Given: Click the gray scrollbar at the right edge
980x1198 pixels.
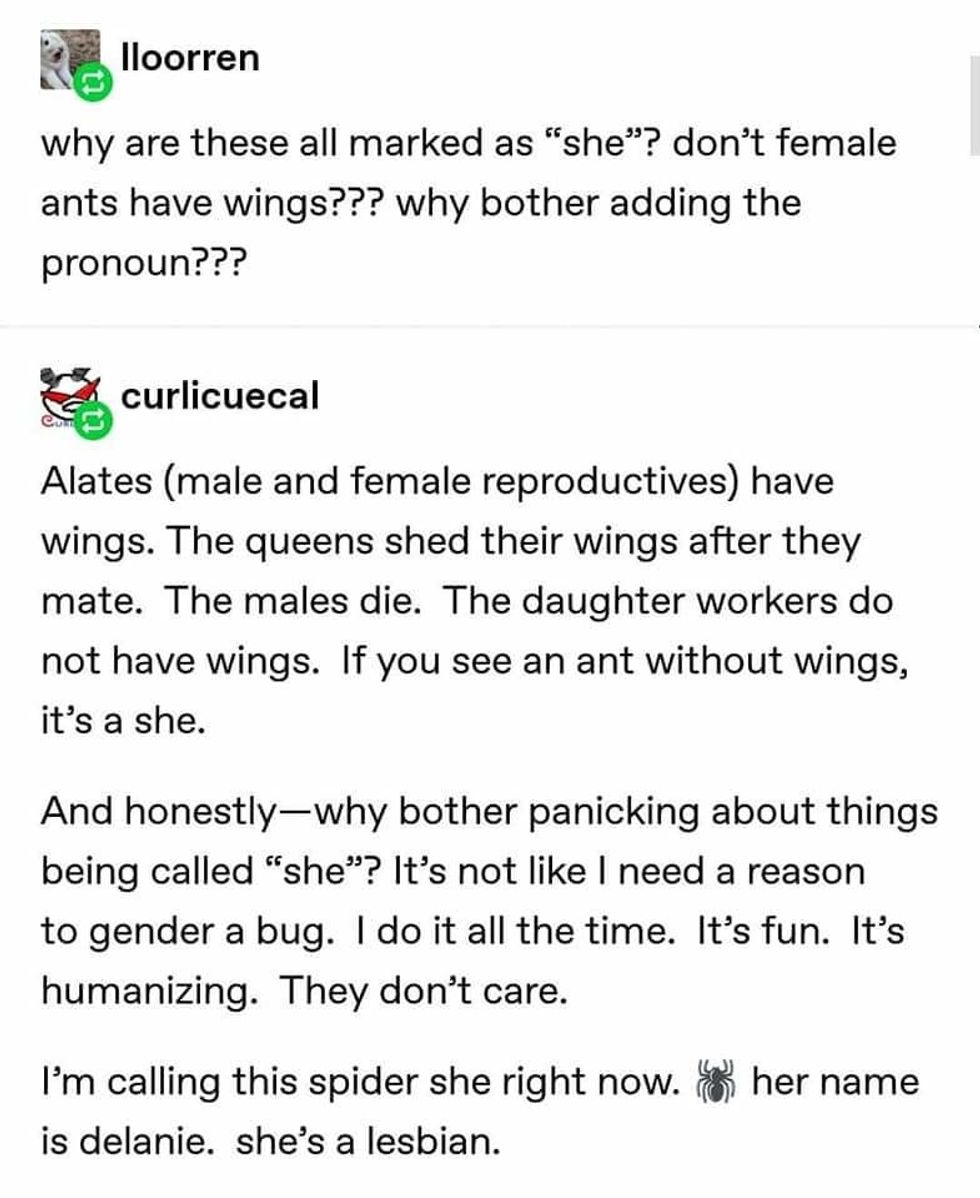Looking at the screenshot, I should click(974, 118).
